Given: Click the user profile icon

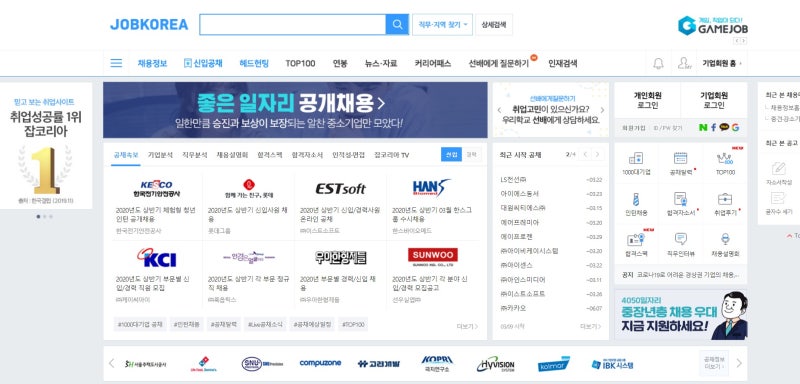Looking at the screenshot, I should [684, 63].
